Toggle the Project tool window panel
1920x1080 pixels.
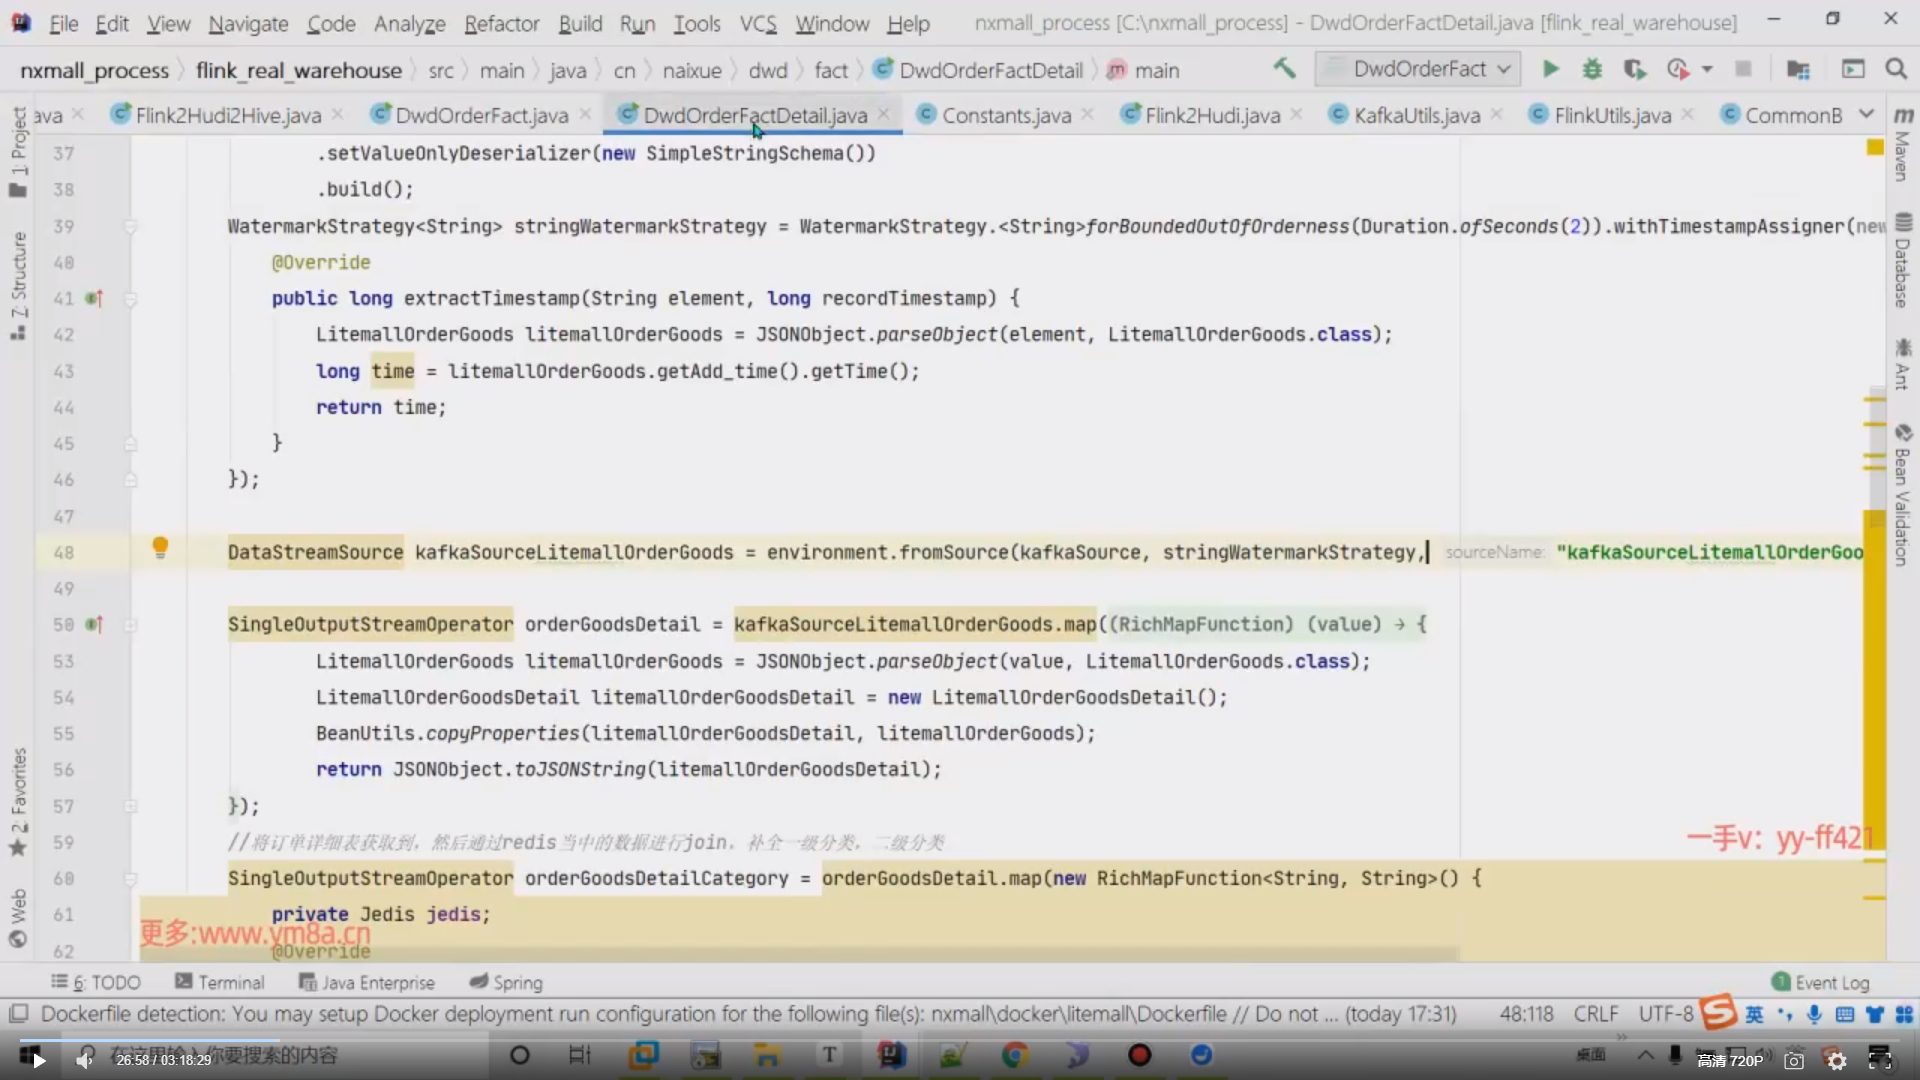pos(18,150)
